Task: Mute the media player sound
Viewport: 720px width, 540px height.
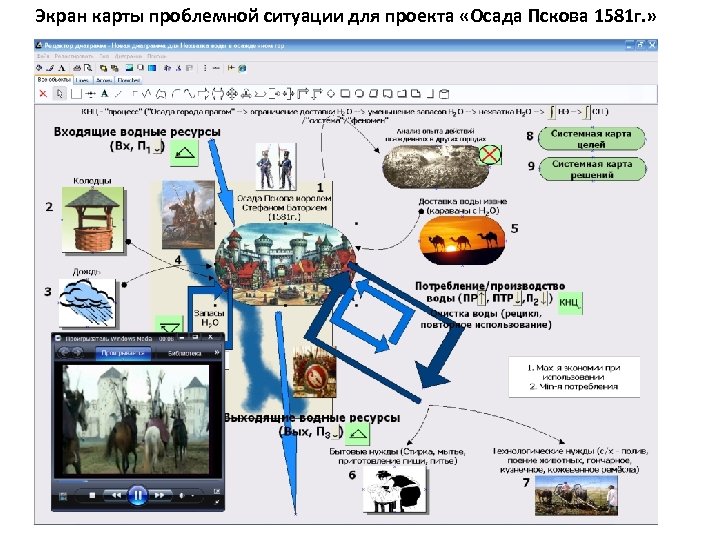Action: coord(182,496)
